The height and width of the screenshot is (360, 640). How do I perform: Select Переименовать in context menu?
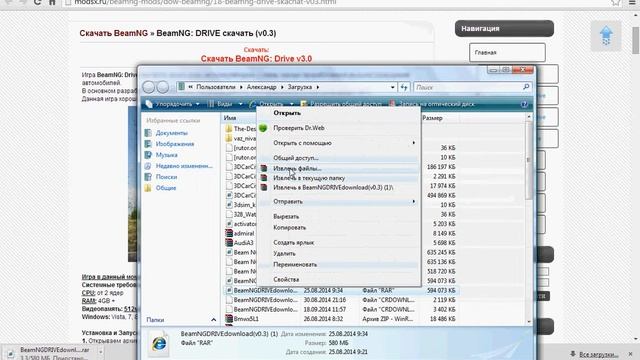(295, 265)
